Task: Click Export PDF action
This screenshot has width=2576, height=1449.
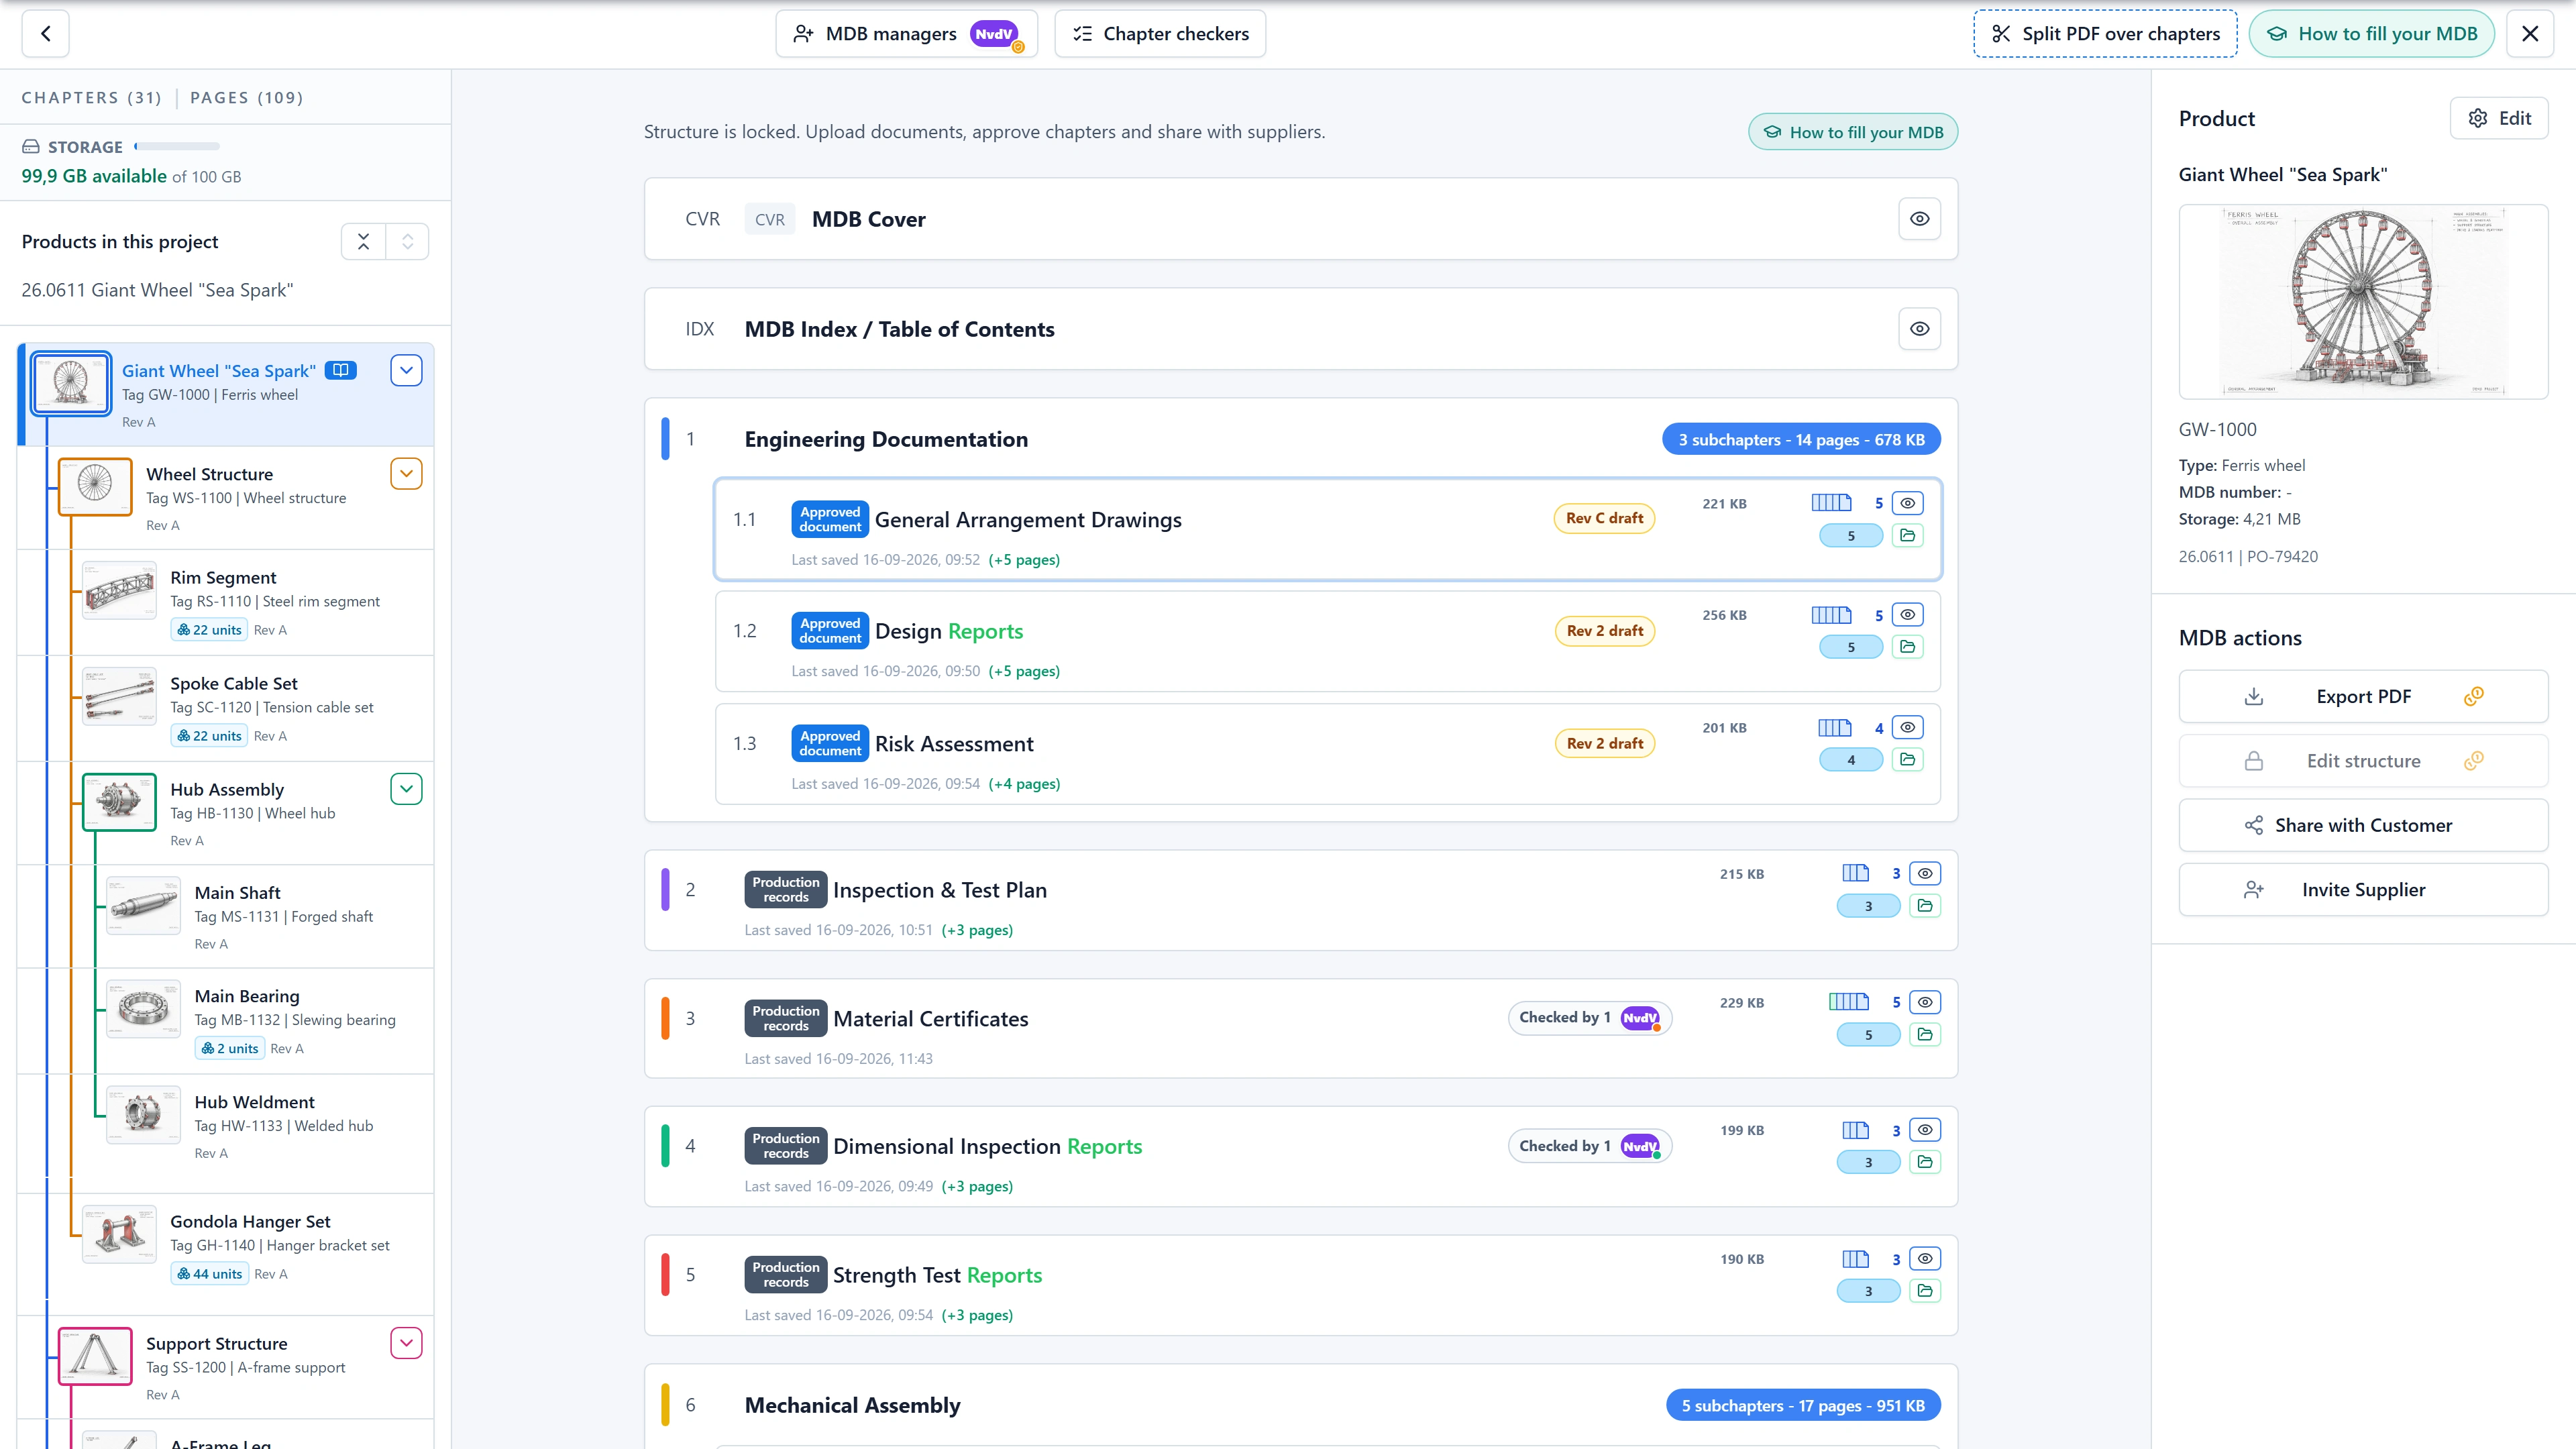Action: click(2363, 696)
